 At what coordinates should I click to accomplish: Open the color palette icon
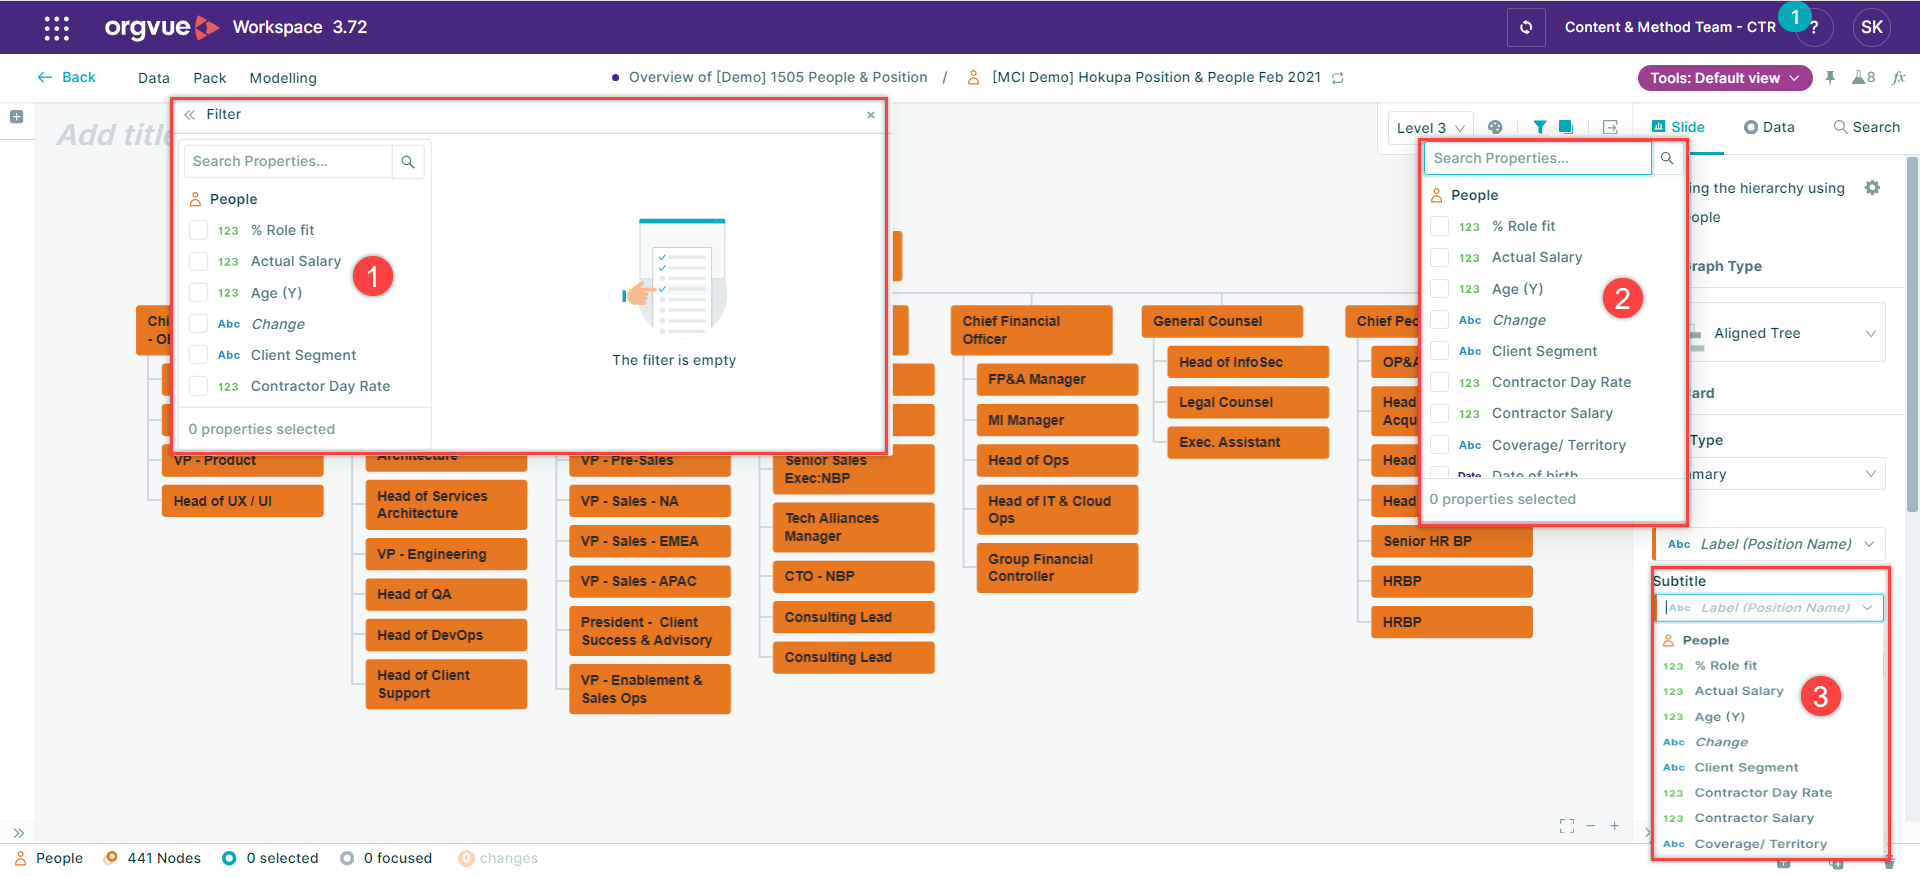coord(1495,127)
